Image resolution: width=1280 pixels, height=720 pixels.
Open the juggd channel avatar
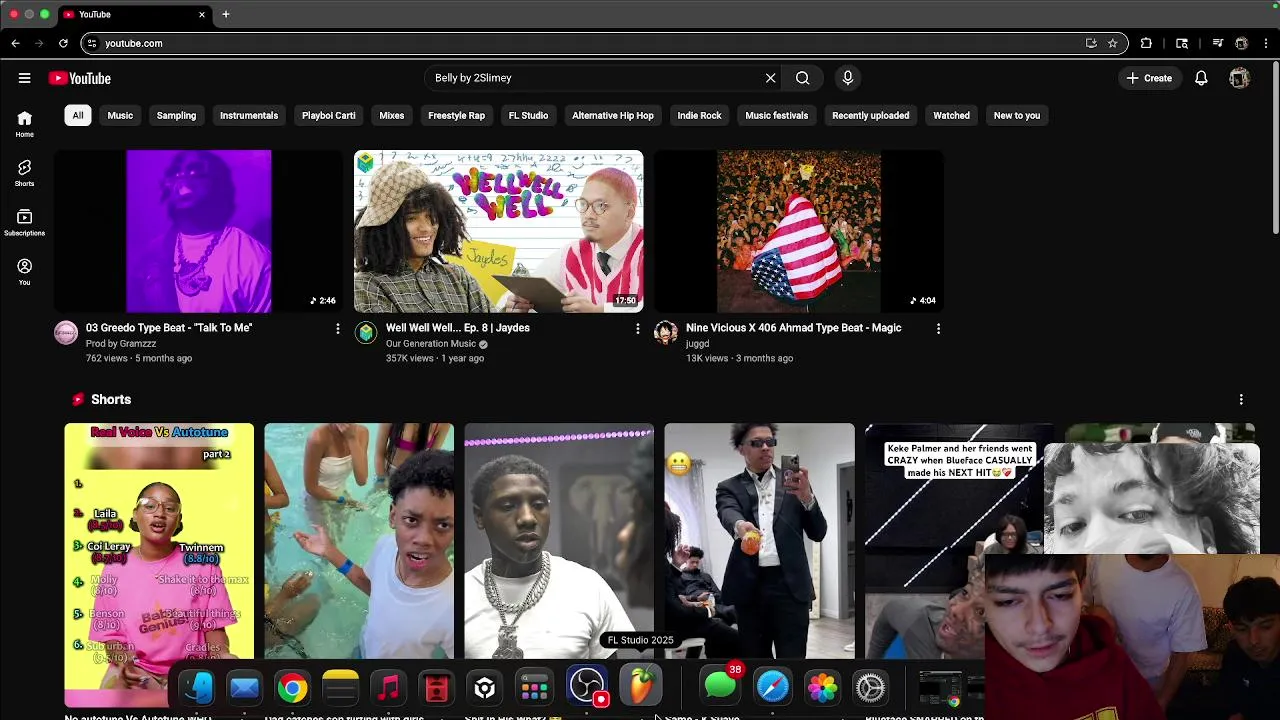click(x=666, y=333)
